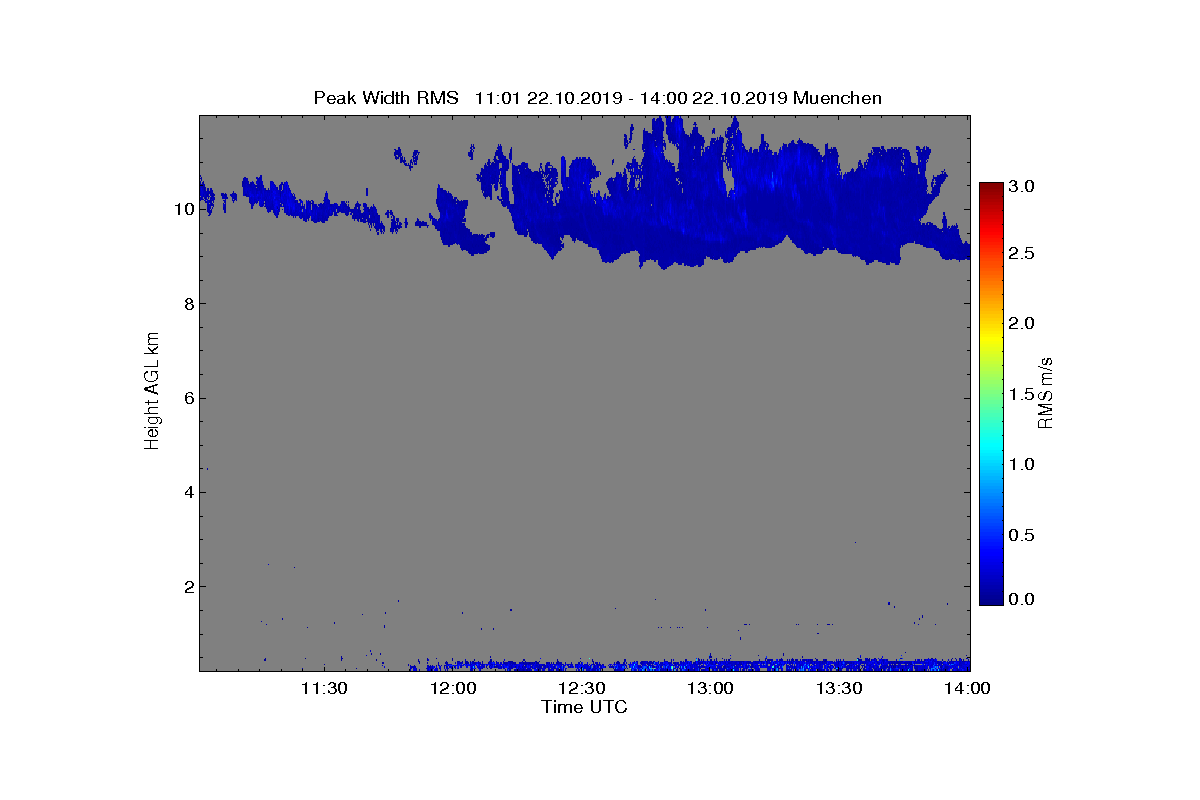Image resolution: width=1200 pixels, height=800 pixels.
Task: Click the "Time UTC" axis label
Action: click(584, 707)
